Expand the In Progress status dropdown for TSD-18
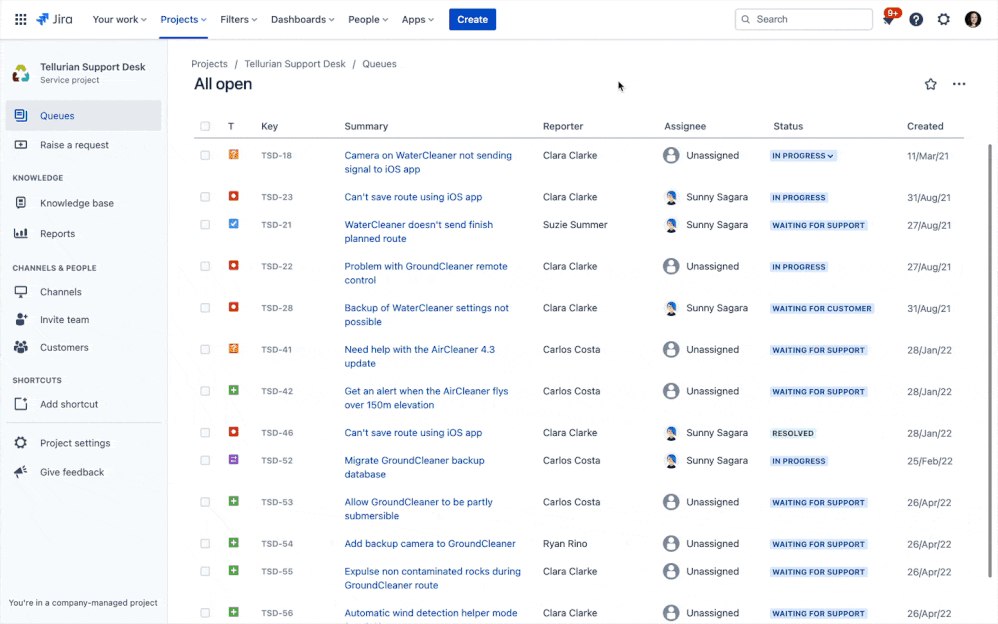This screenshot has height=624, width=998. (803, 156)
